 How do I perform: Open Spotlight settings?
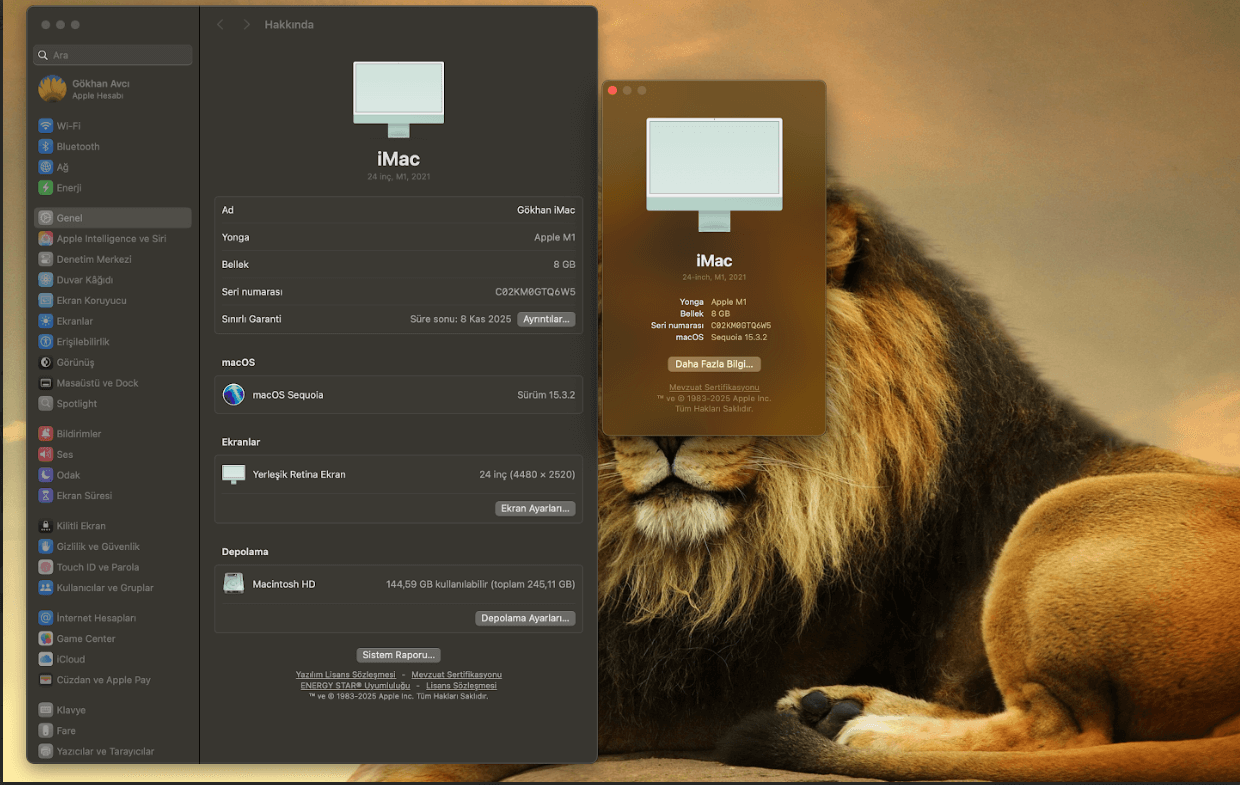pos(113,404)
